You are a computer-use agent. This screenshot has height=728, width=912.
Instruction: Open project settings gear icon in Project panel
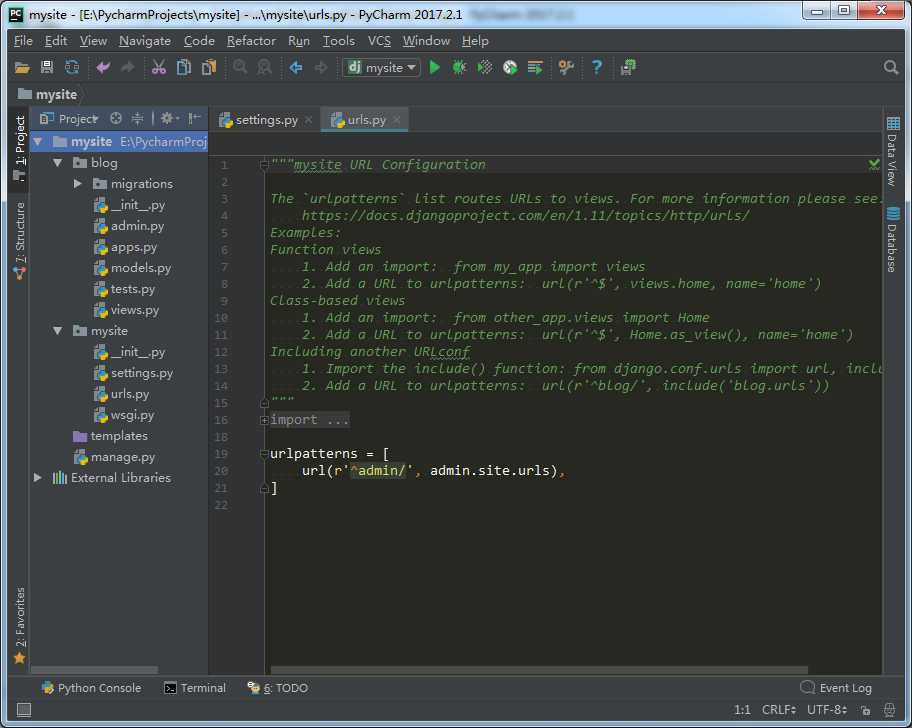[x=167, y=118]
